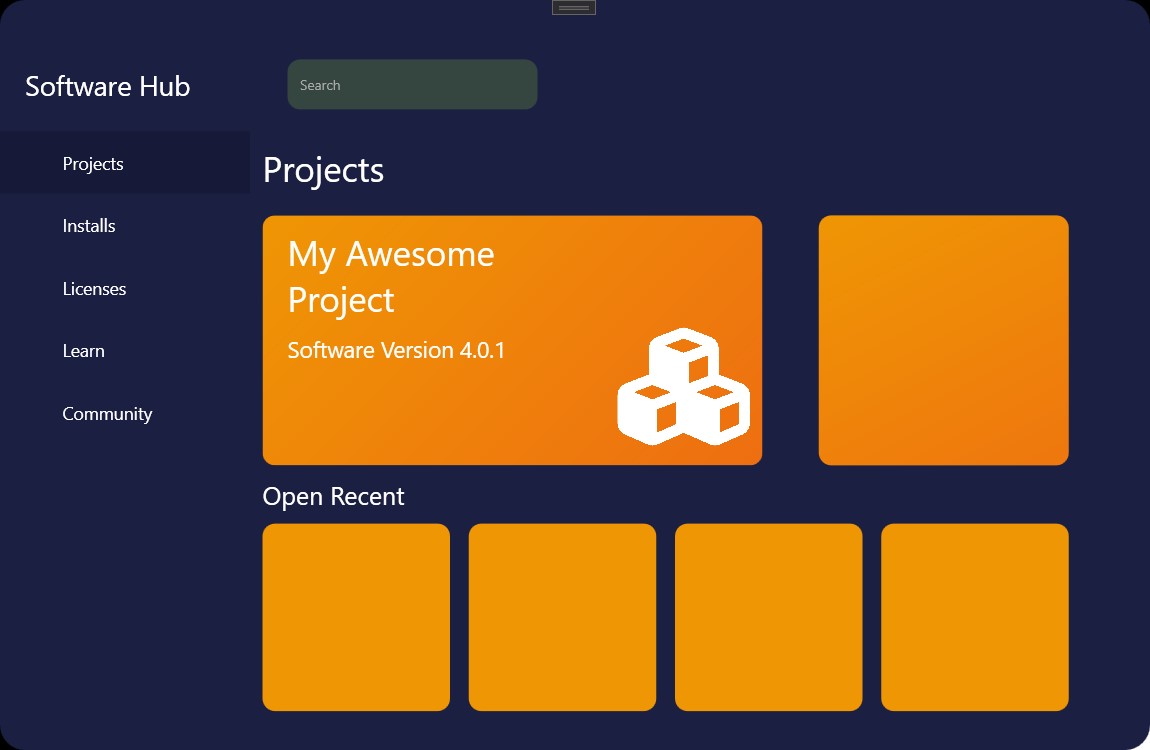1150x750 pixels.
Task: Click the Open Recent section heading
Action: pos(333,496)
